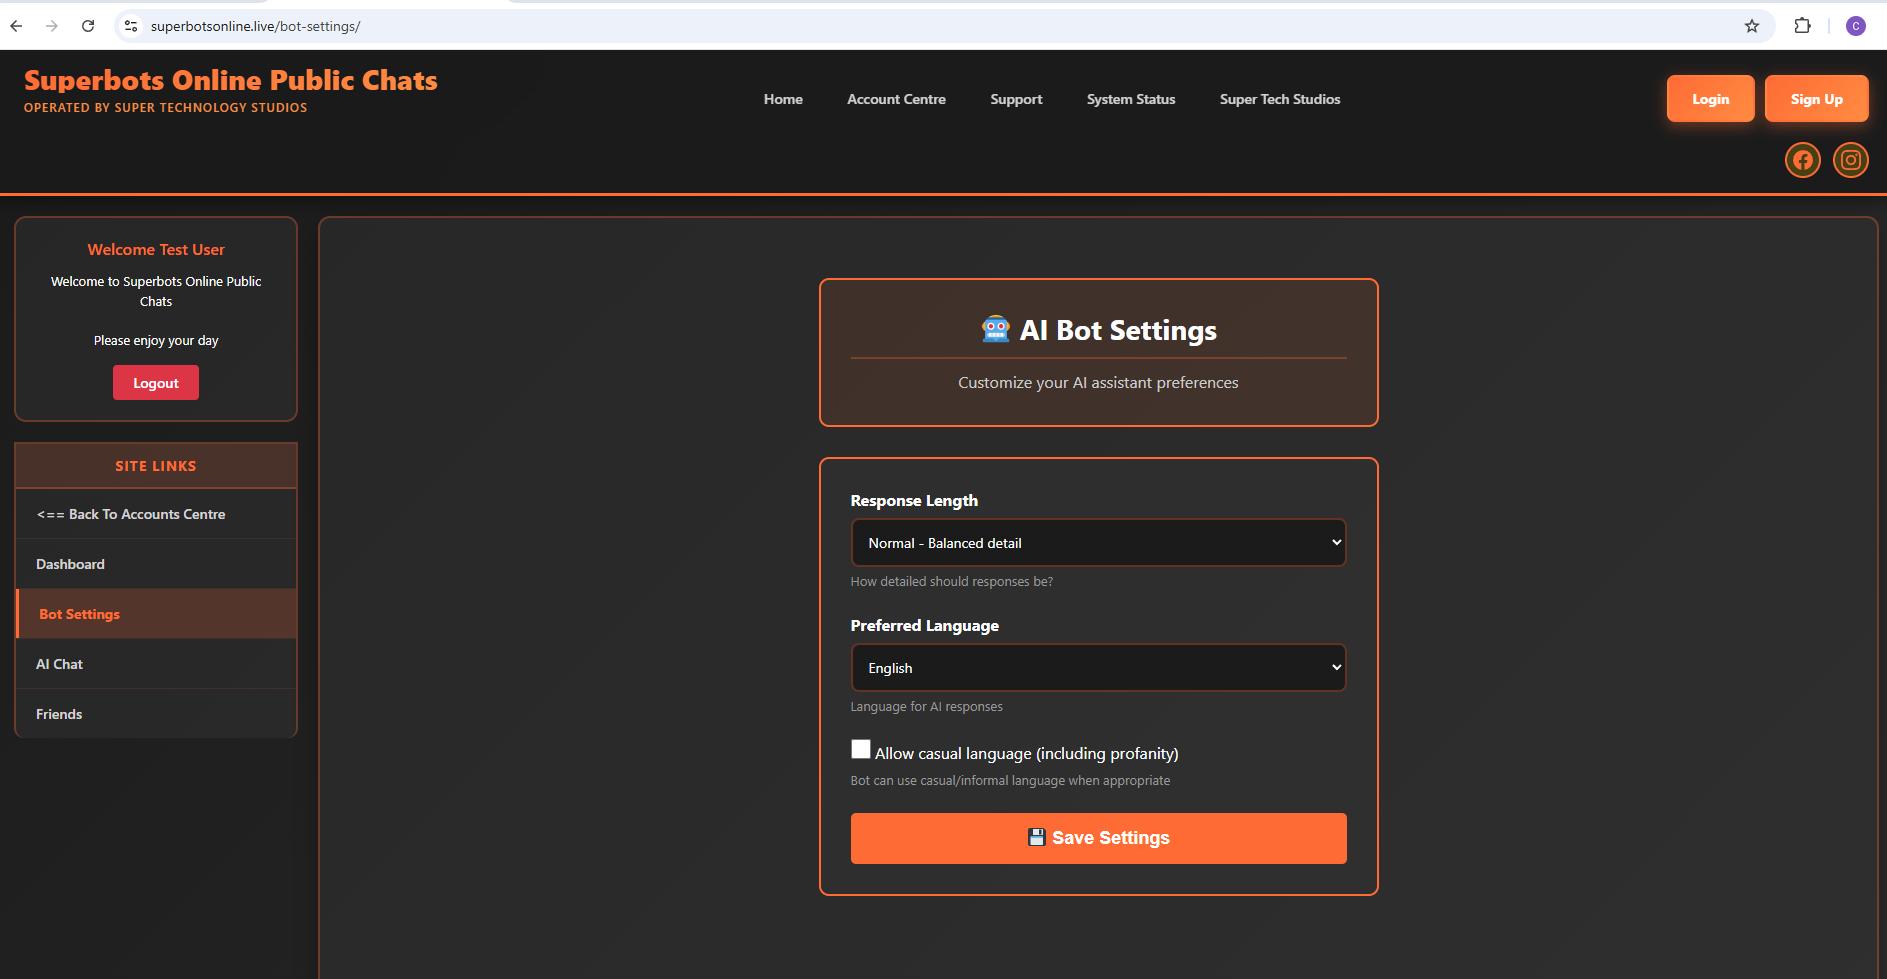Visit Super Tech Studios nav link
Viewport: 1887px width, 979px height.
1280,99
